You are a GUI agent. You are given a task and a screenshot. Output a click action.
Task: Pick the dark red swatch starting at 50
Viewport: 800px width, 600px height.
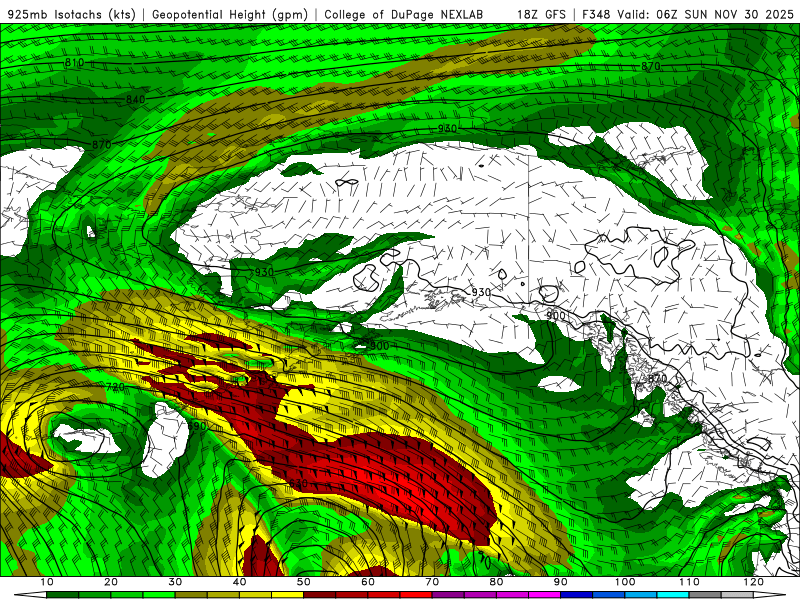coord(320,595)
